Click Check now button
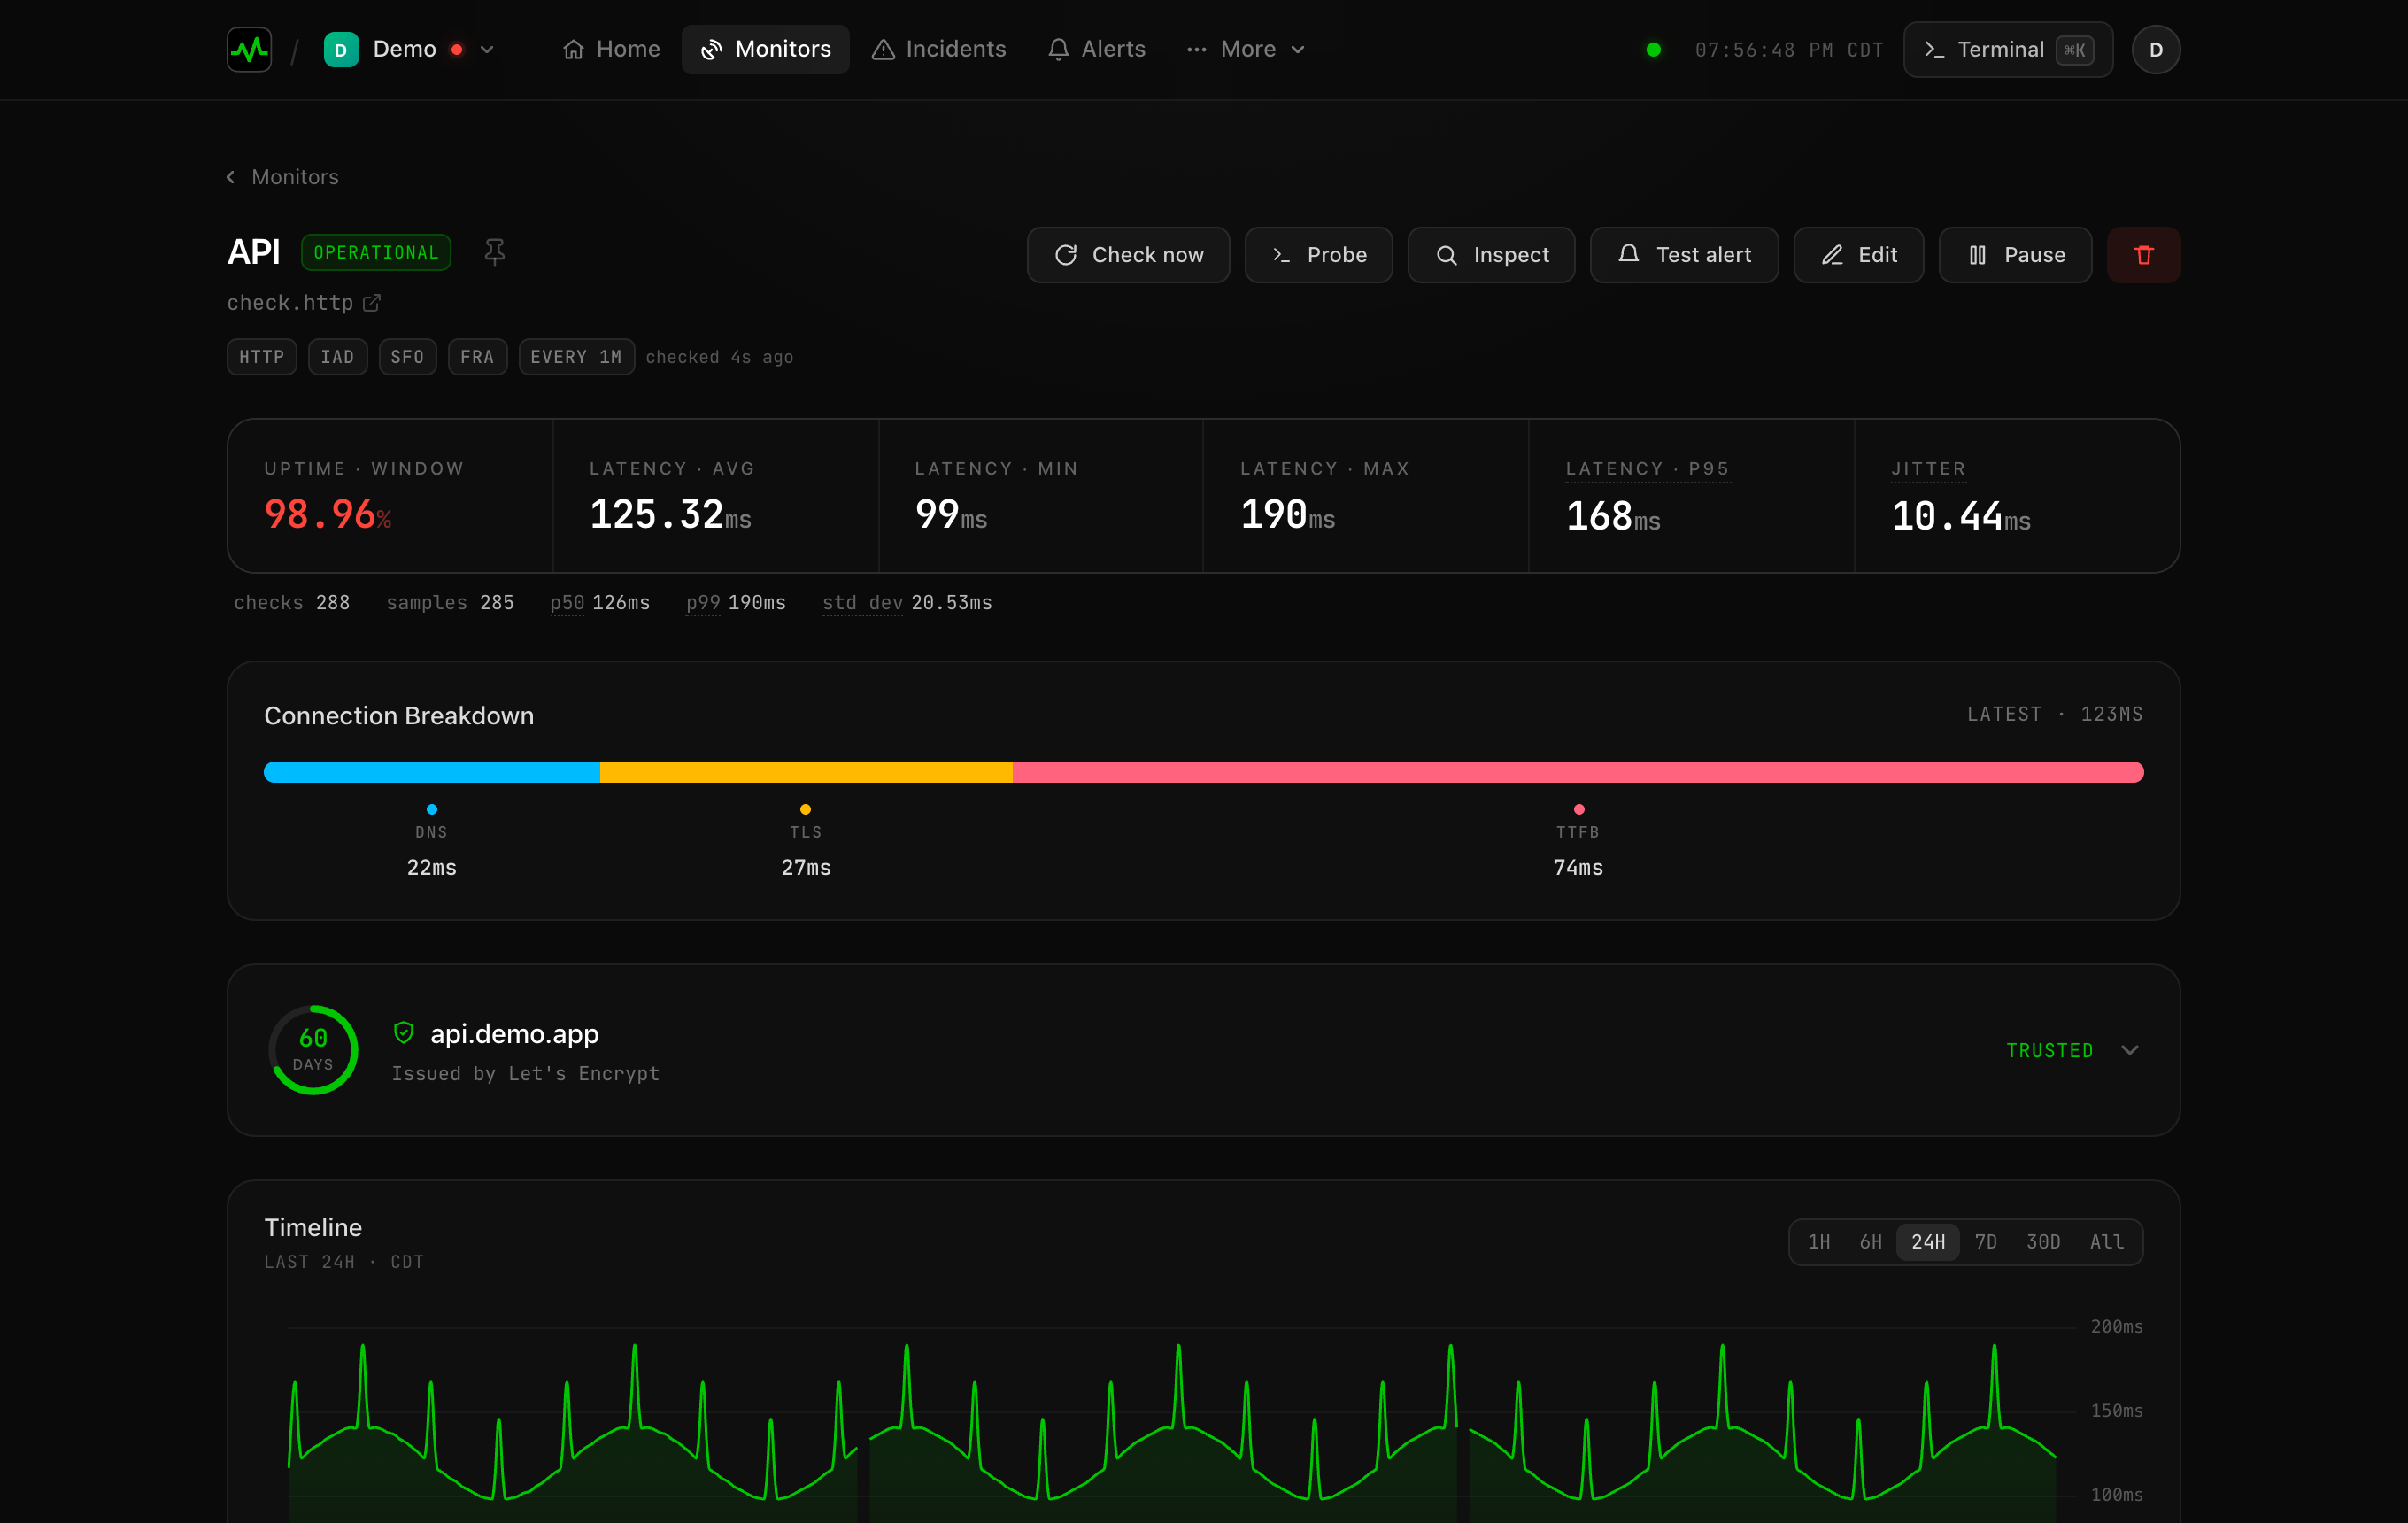The width and height of the screenshot is (2408, 1523). click(x=1128, y=255)
